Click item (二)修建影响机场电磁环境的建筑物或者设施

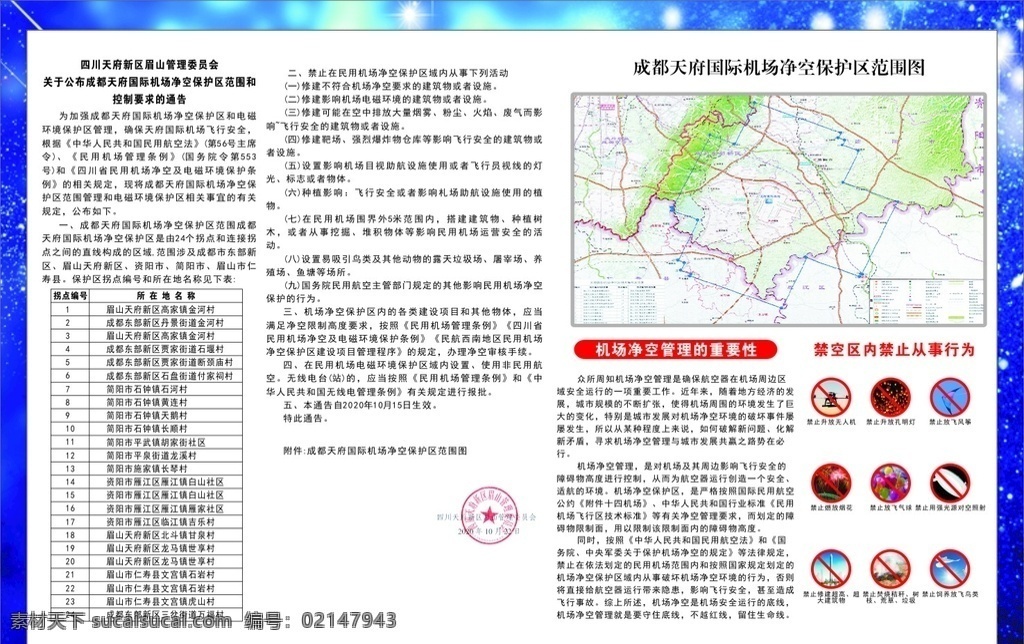click(x=385, y=99)
